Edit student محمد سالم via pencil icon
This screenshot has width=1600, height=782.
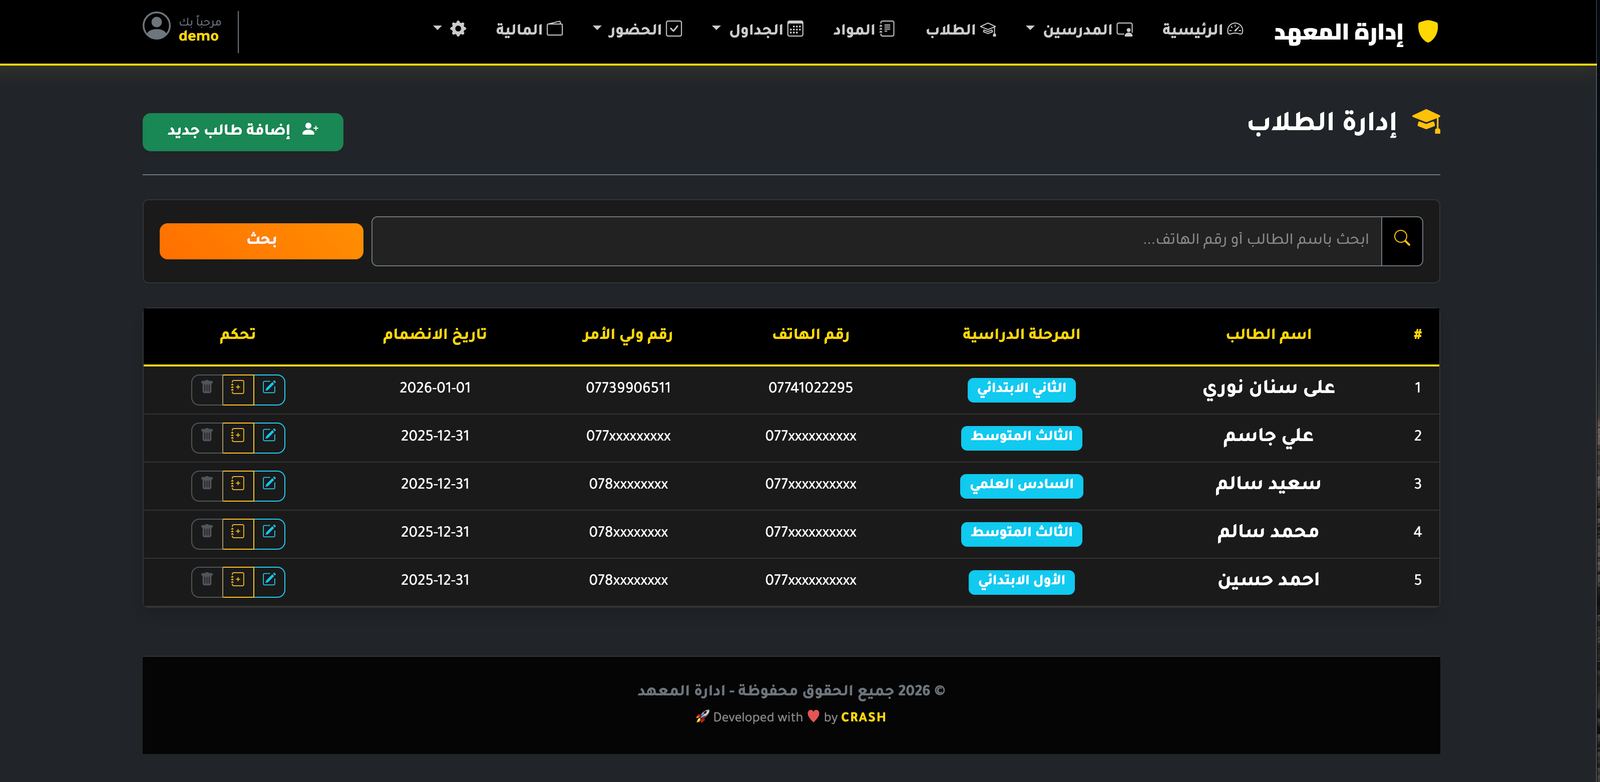coord(269,532)
